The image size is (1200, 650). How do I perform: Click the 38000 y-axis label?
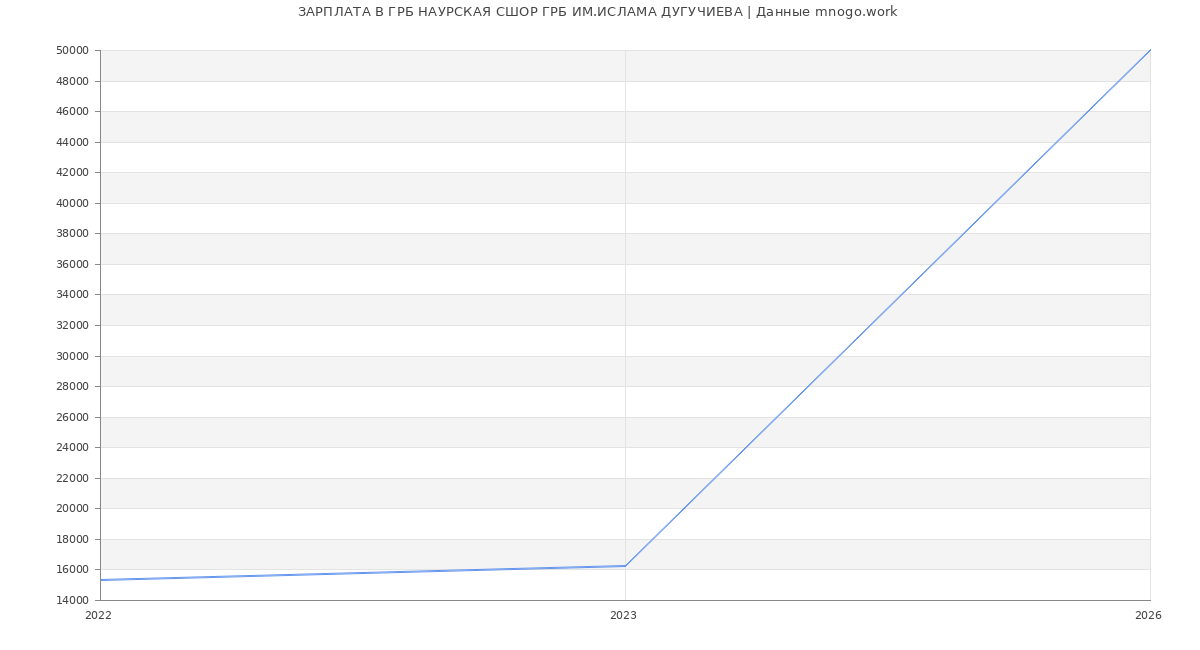[x=73, y=234]
